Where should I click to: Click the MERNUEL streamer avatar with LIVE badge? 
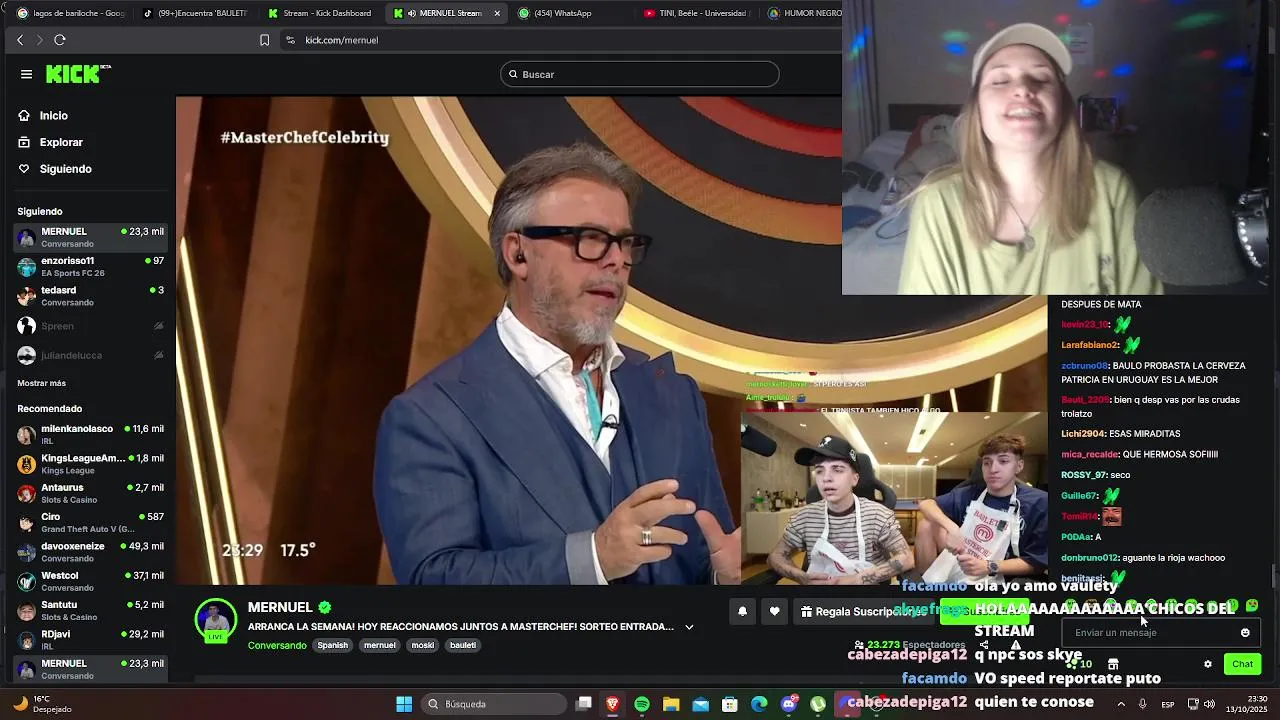(216, 620)
